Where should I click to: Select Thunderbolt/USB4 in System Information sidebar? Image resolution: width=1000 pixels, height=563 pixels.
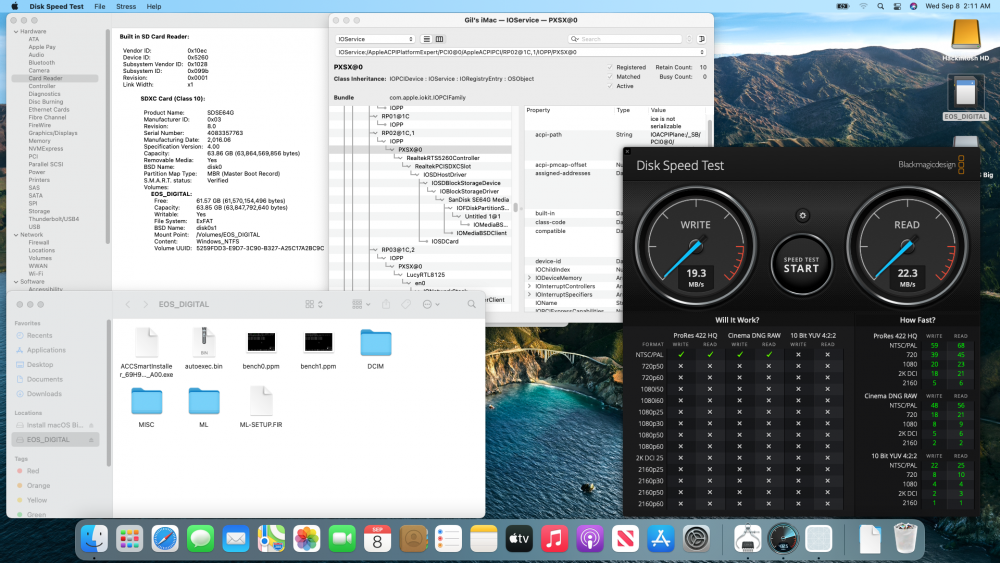(54, 219)
